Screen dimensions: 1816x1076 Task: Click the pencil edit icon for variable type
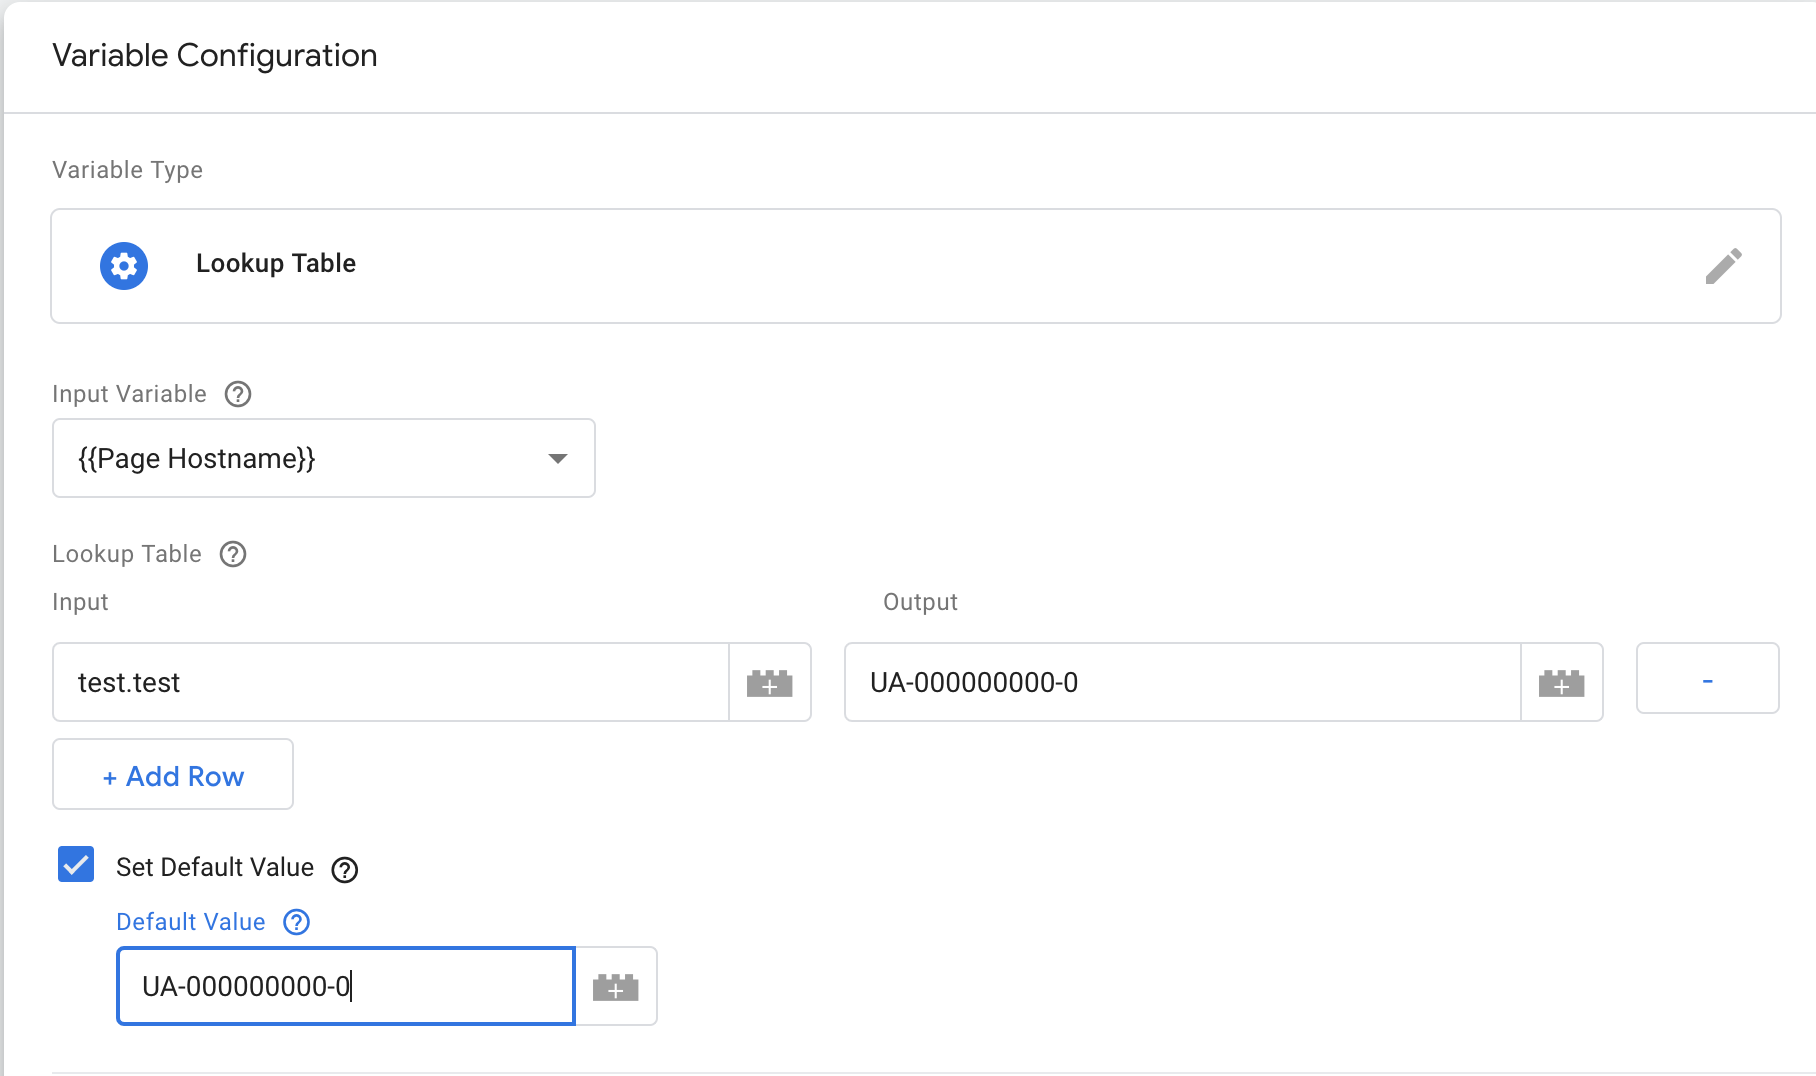[x=1723, y=266]
